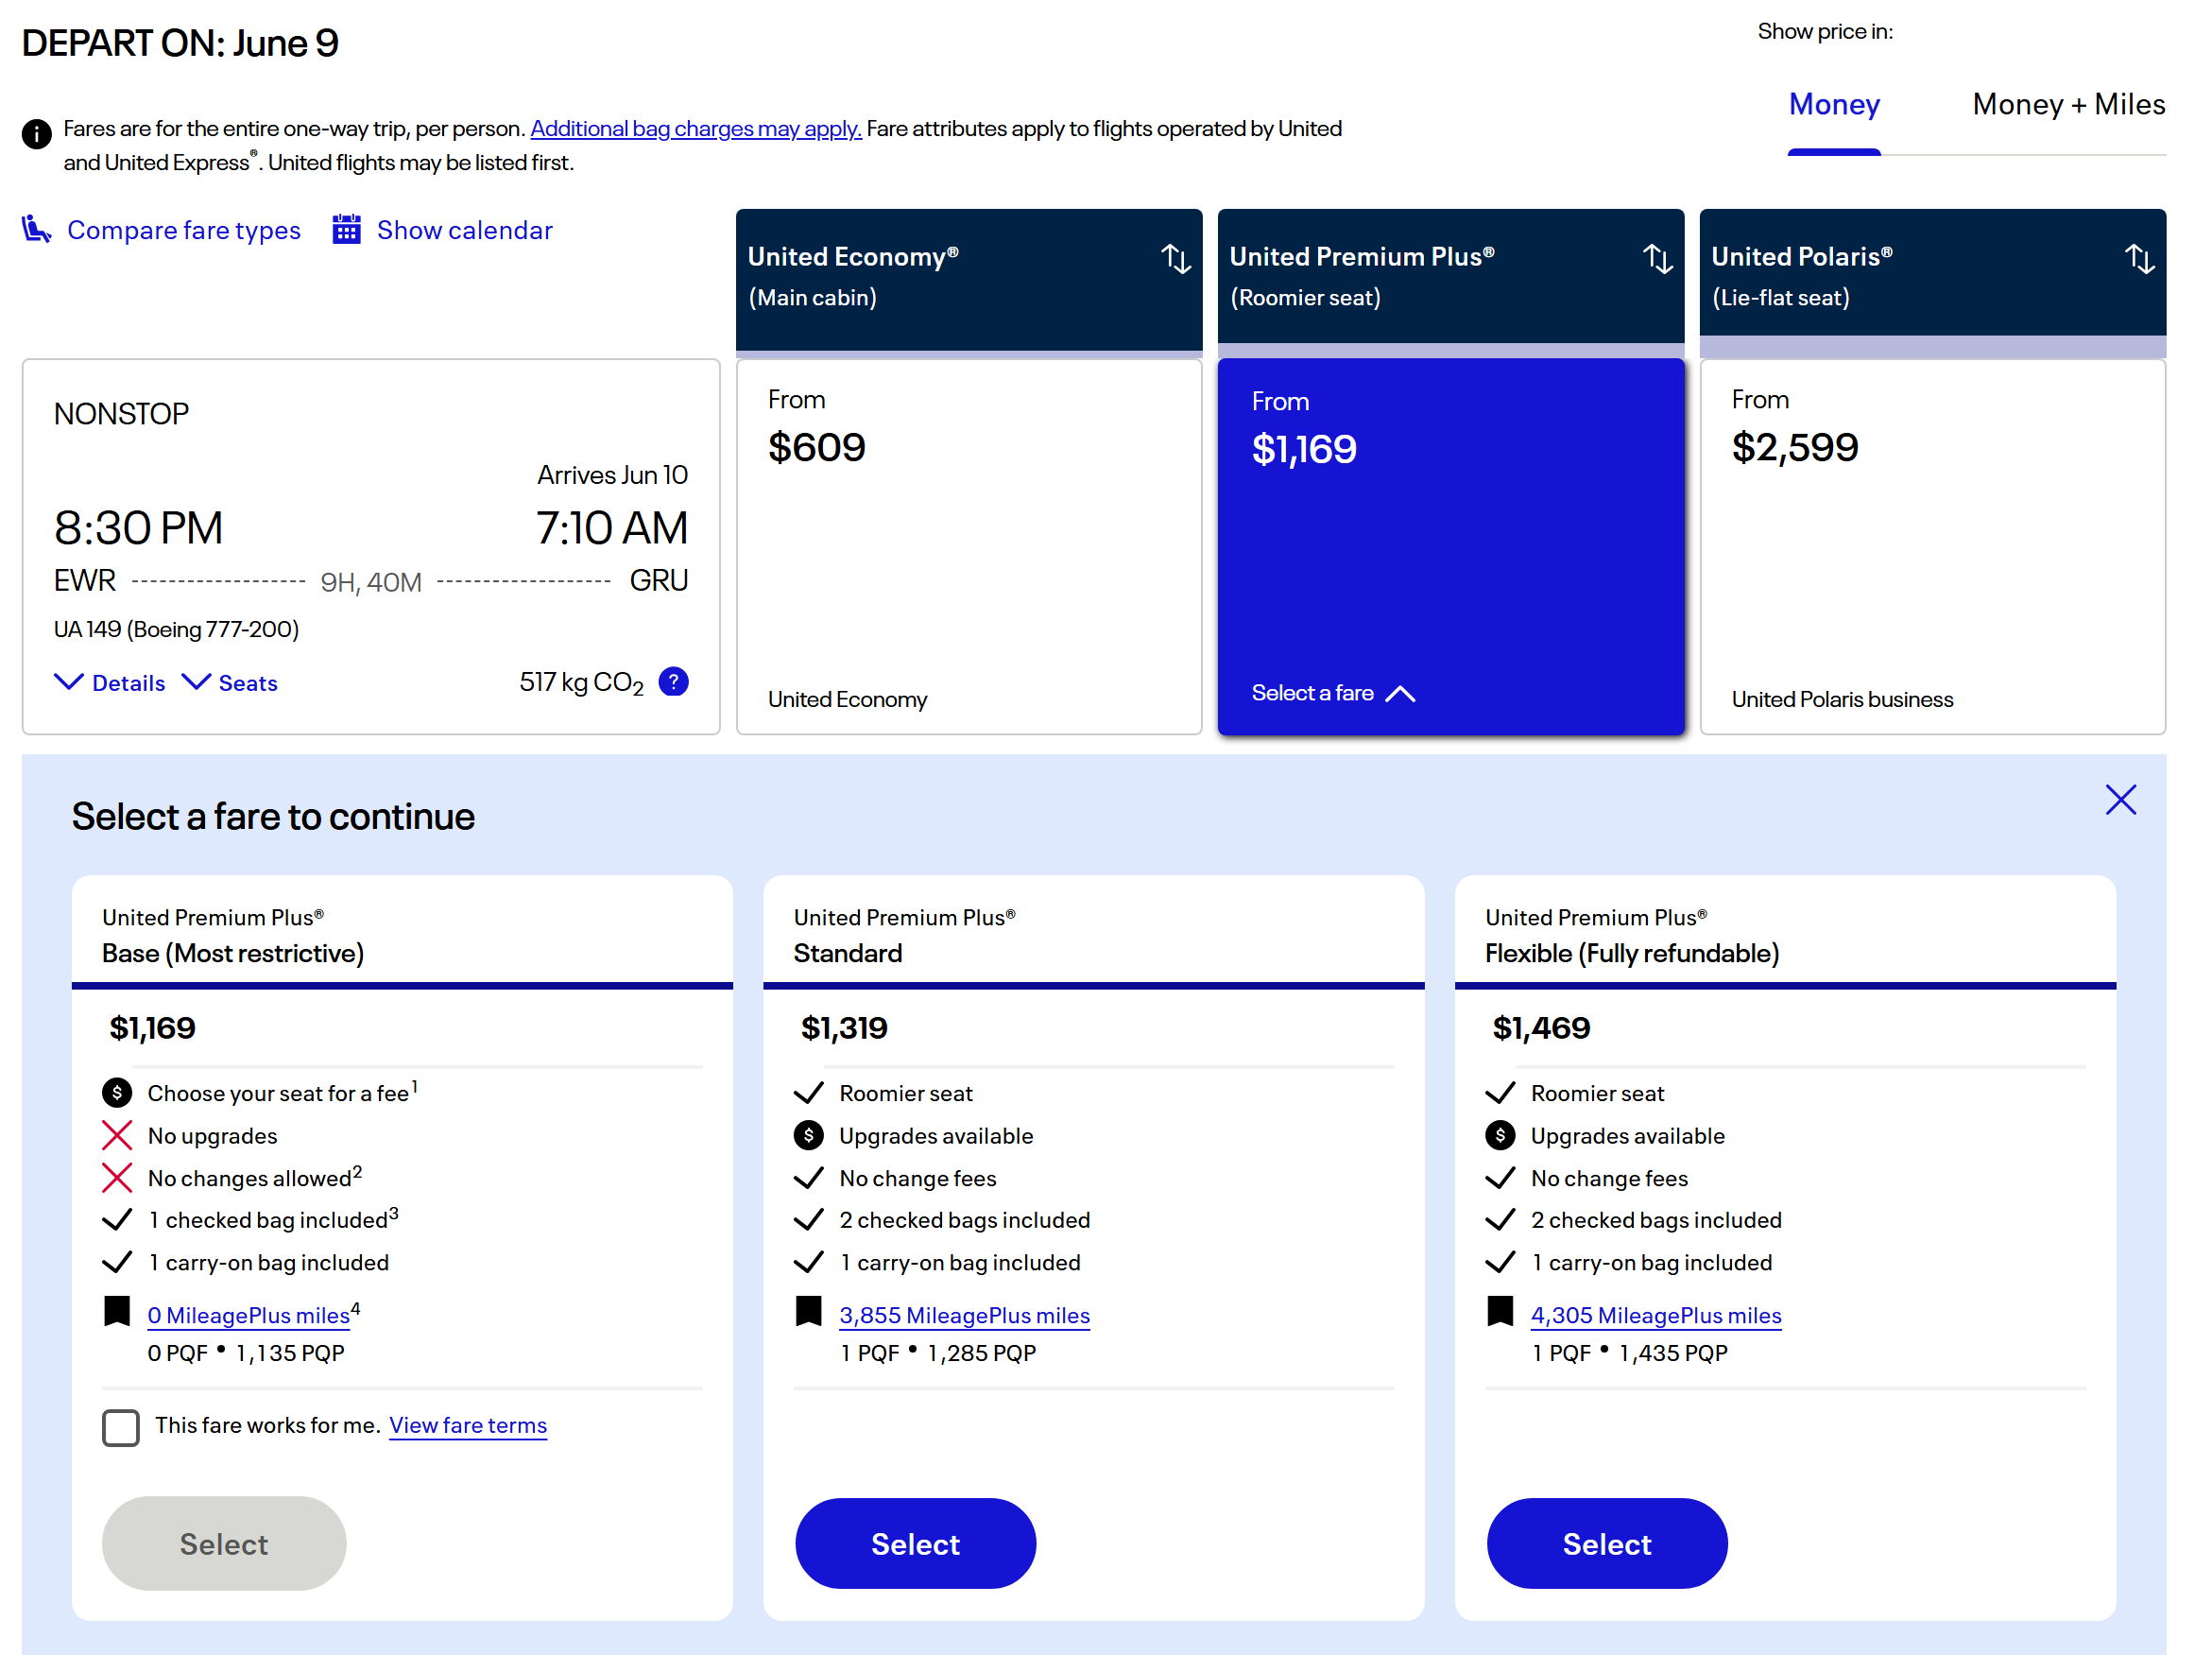Sort by United Polaris price arrows
The image size is (2212, 1655).
click(2139, 259)
